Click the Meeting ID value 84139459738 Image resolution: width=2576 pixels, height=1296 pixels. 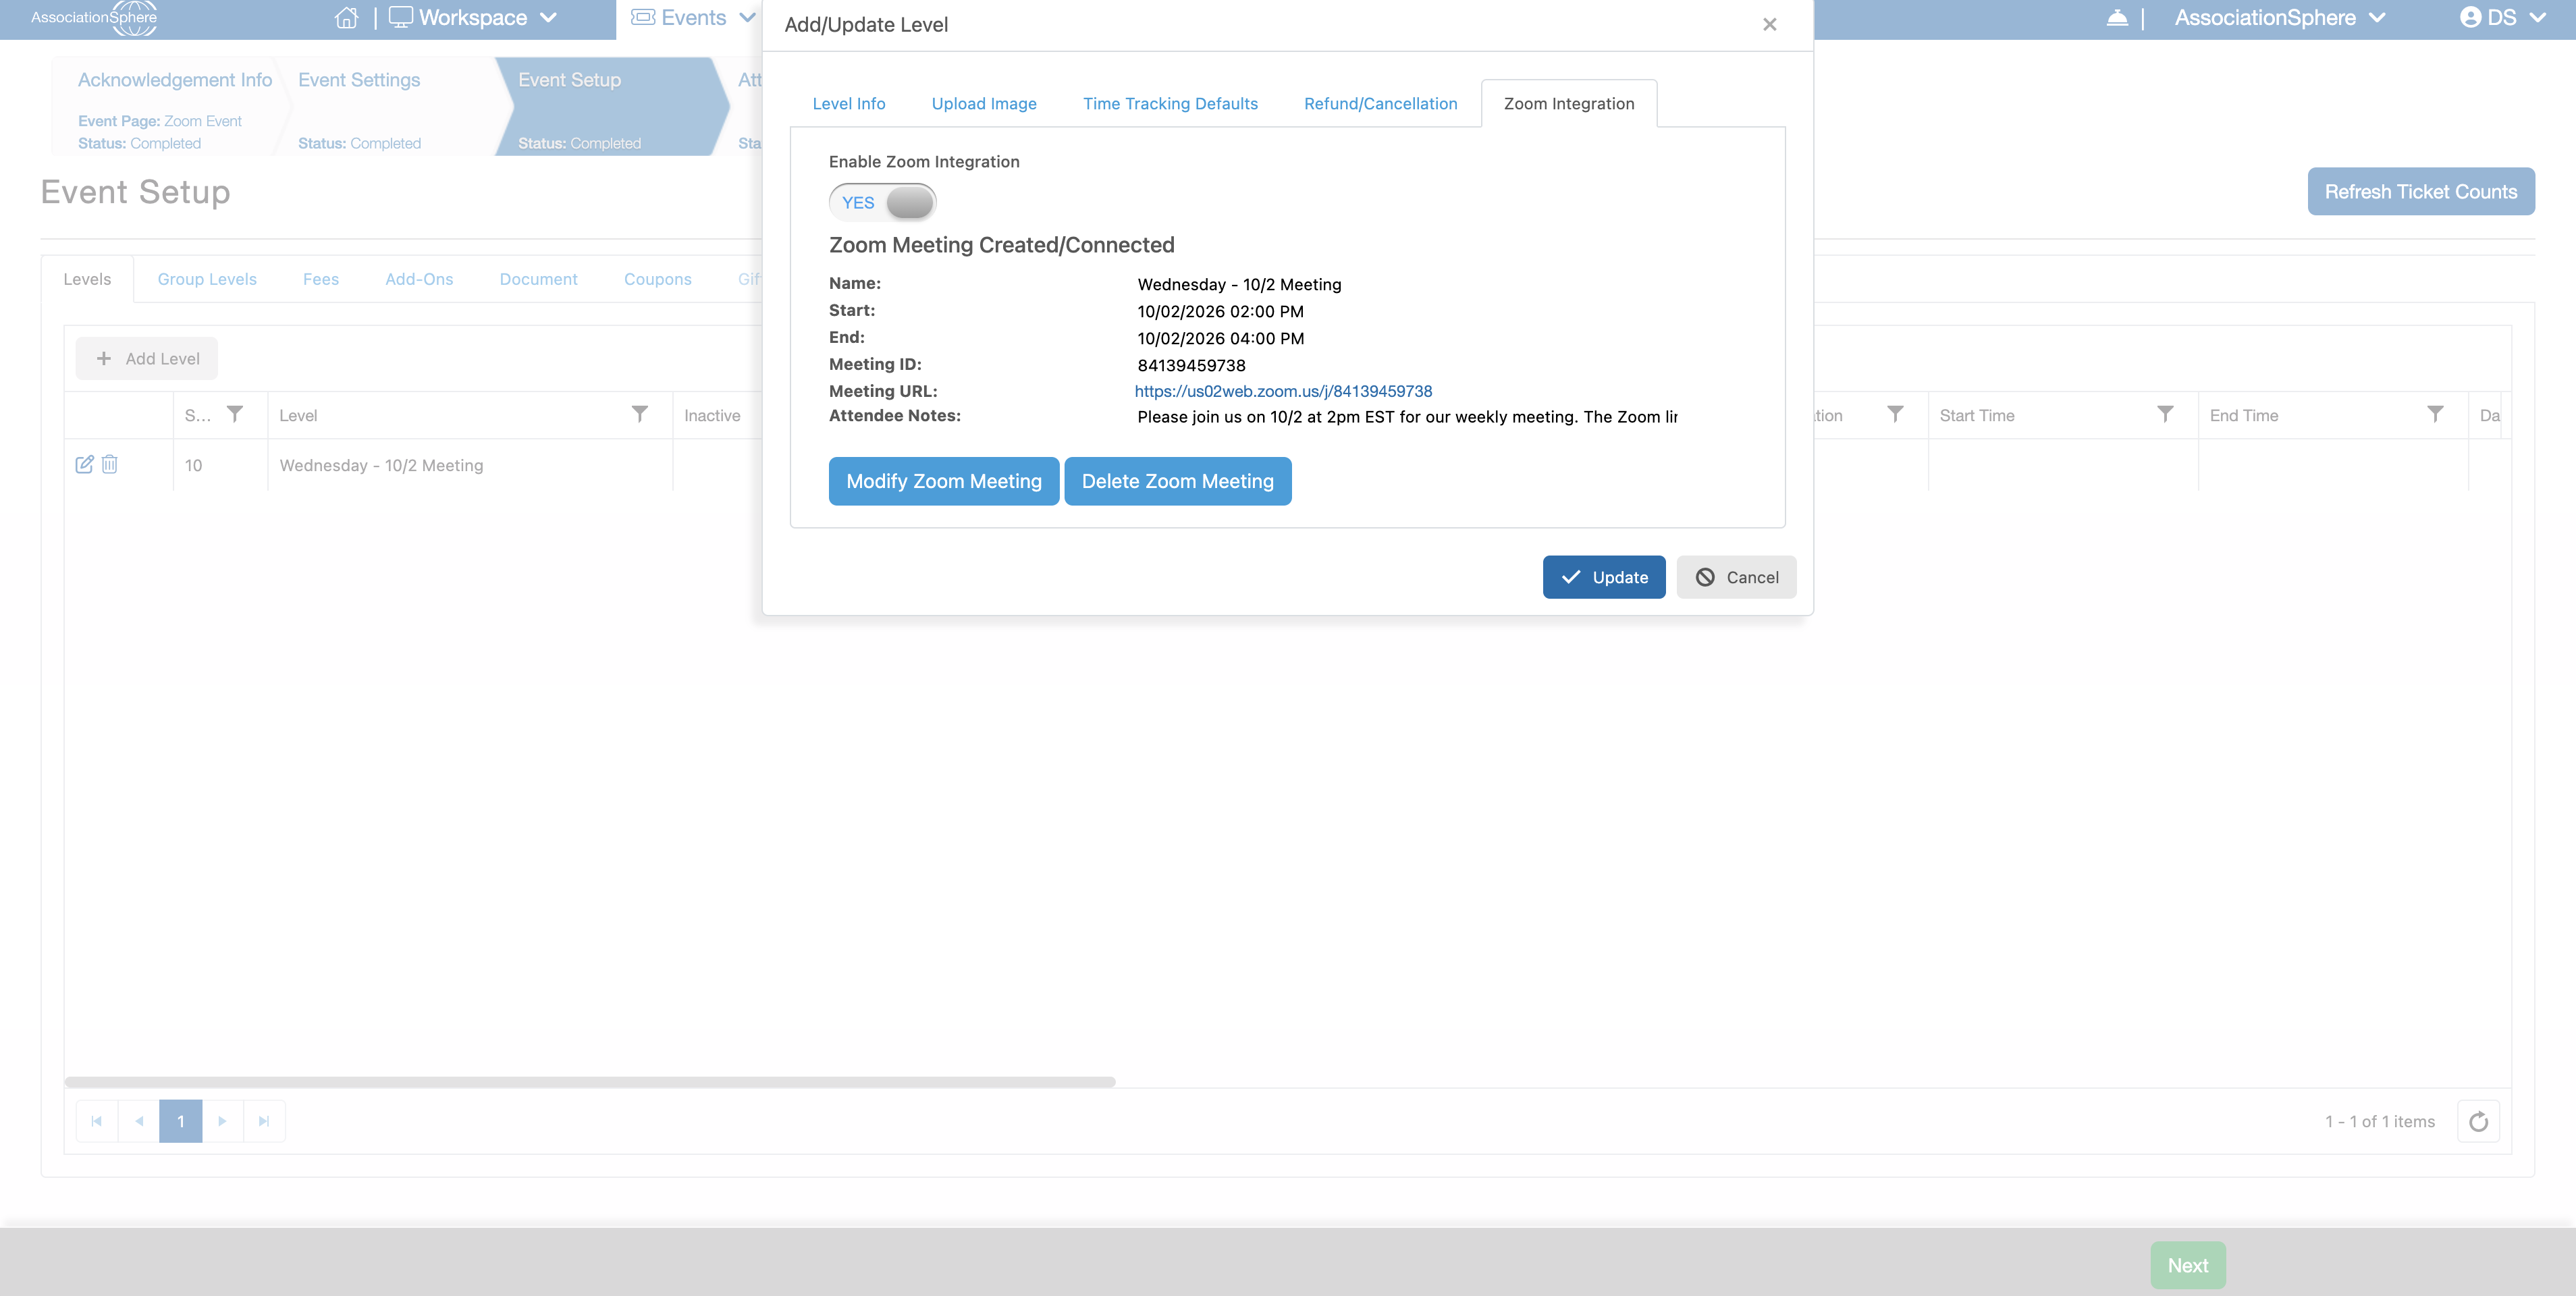1191,365
